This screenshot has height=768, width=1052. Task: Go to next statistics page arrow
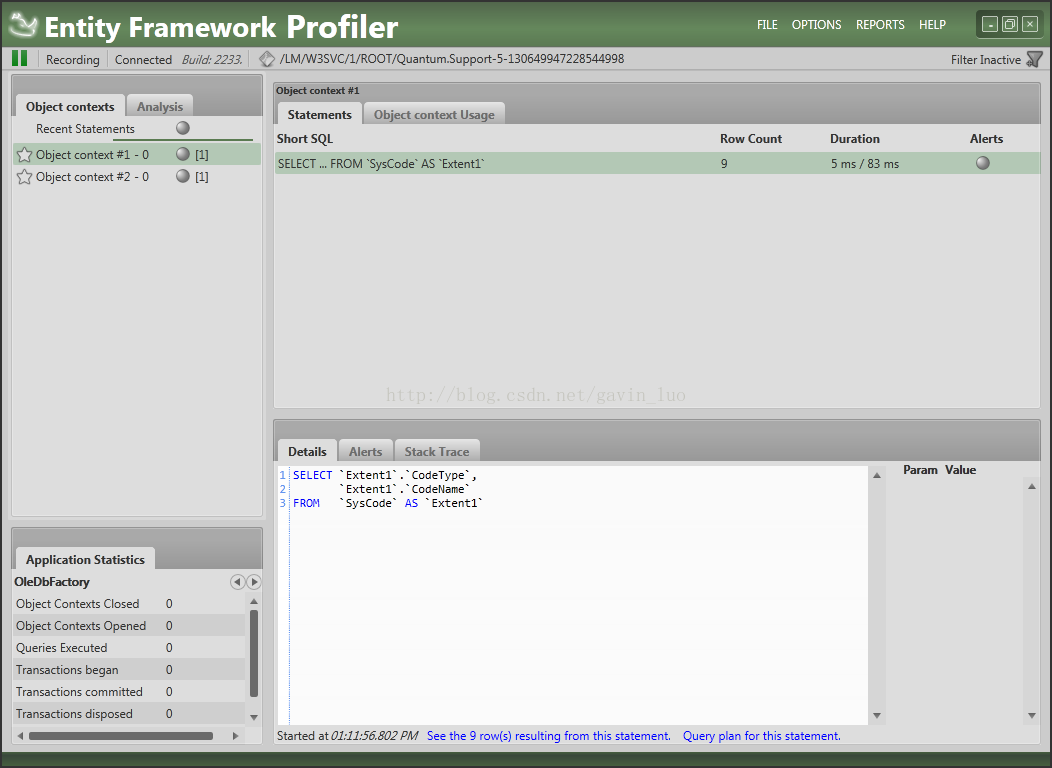254,582
